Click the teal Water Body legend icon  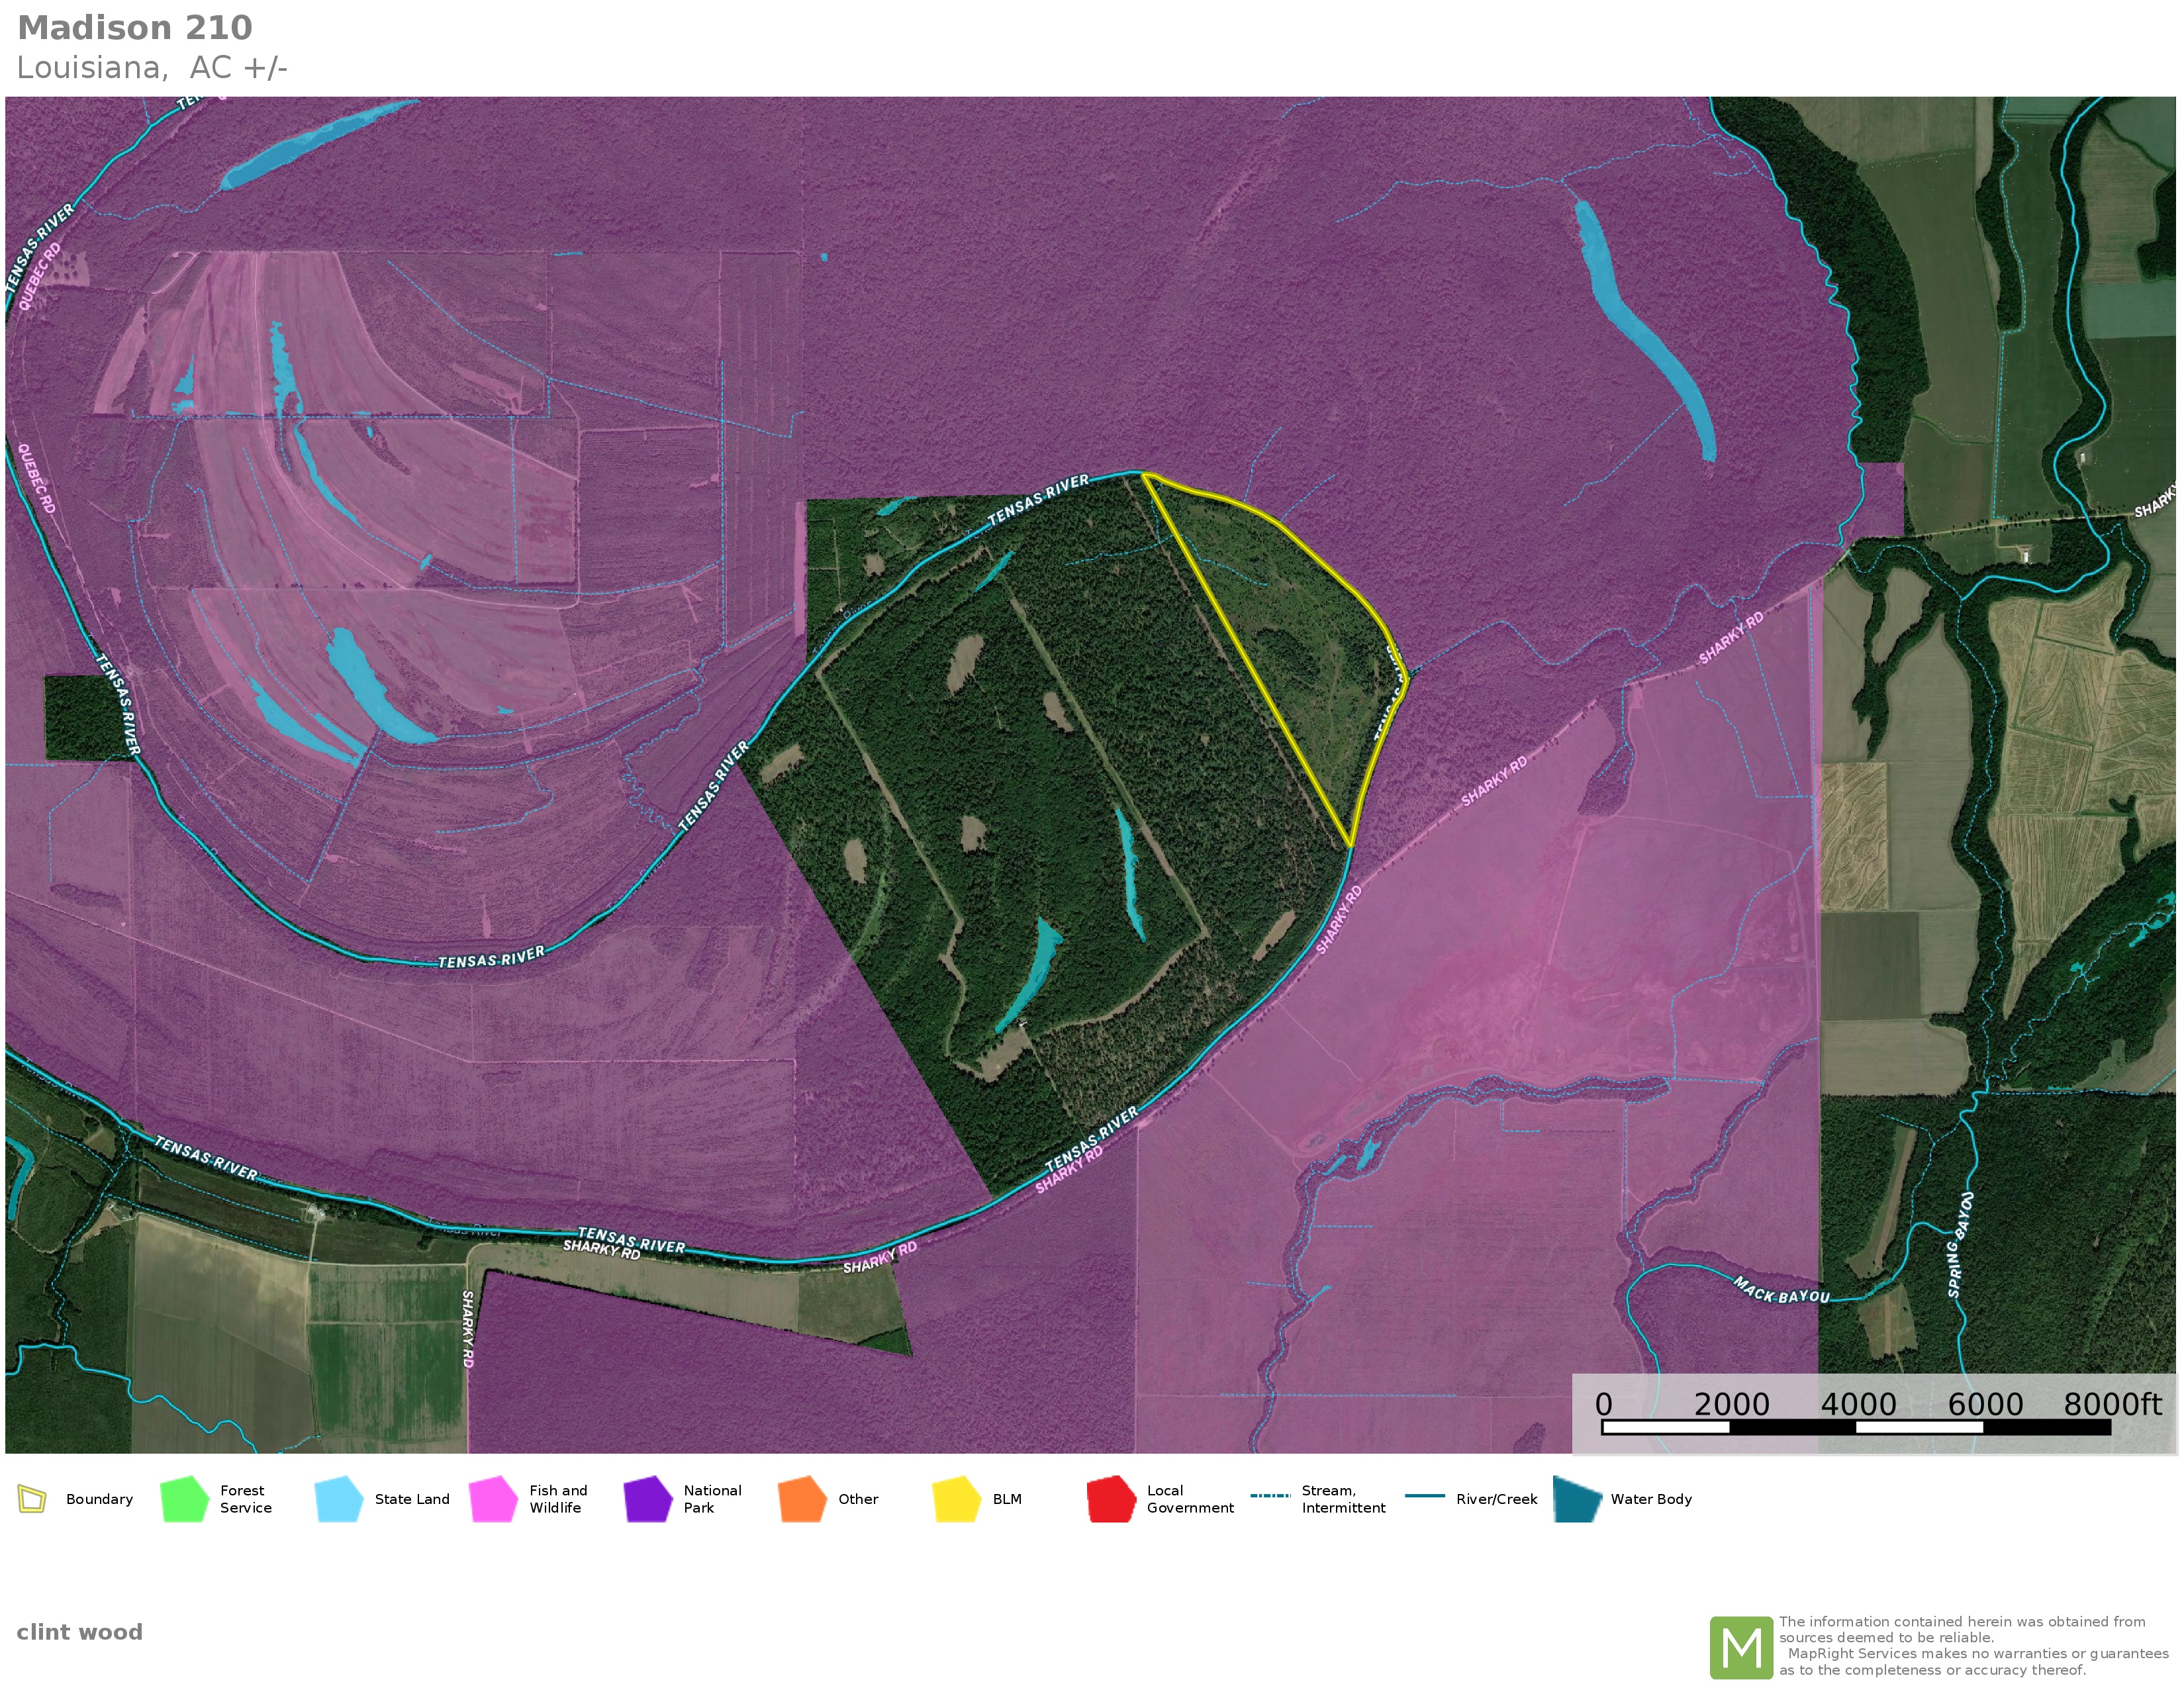click(x=1577, y=1499)
